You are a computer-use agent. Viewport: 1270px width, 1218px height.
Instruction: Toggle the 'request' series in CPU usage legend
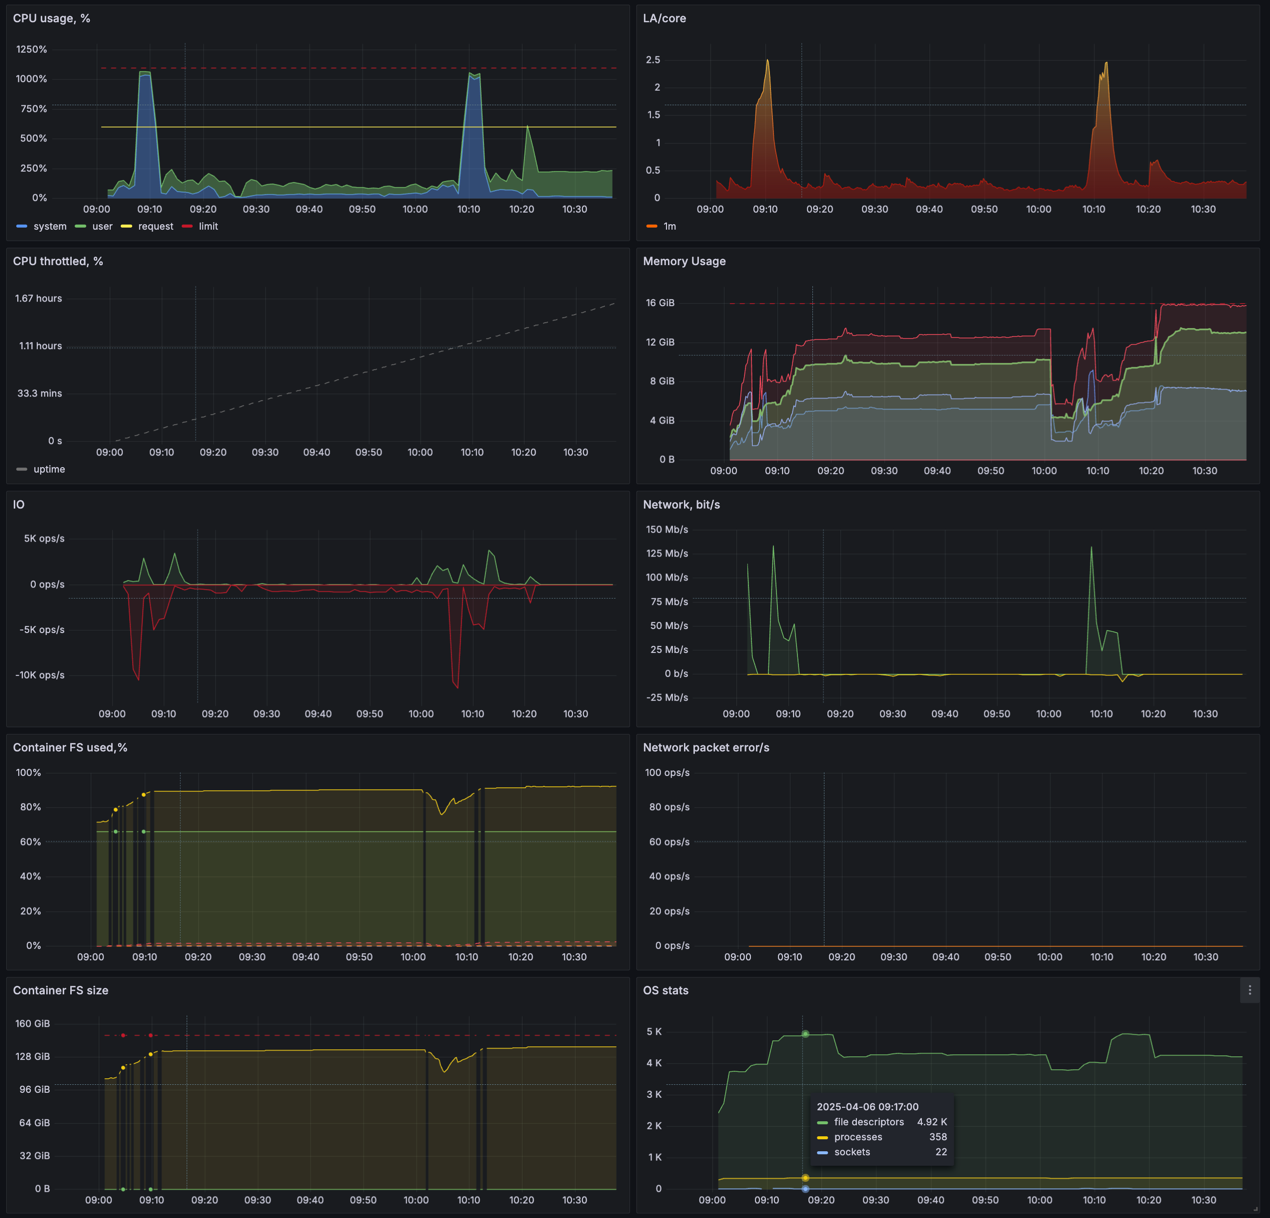pos(155,226)
